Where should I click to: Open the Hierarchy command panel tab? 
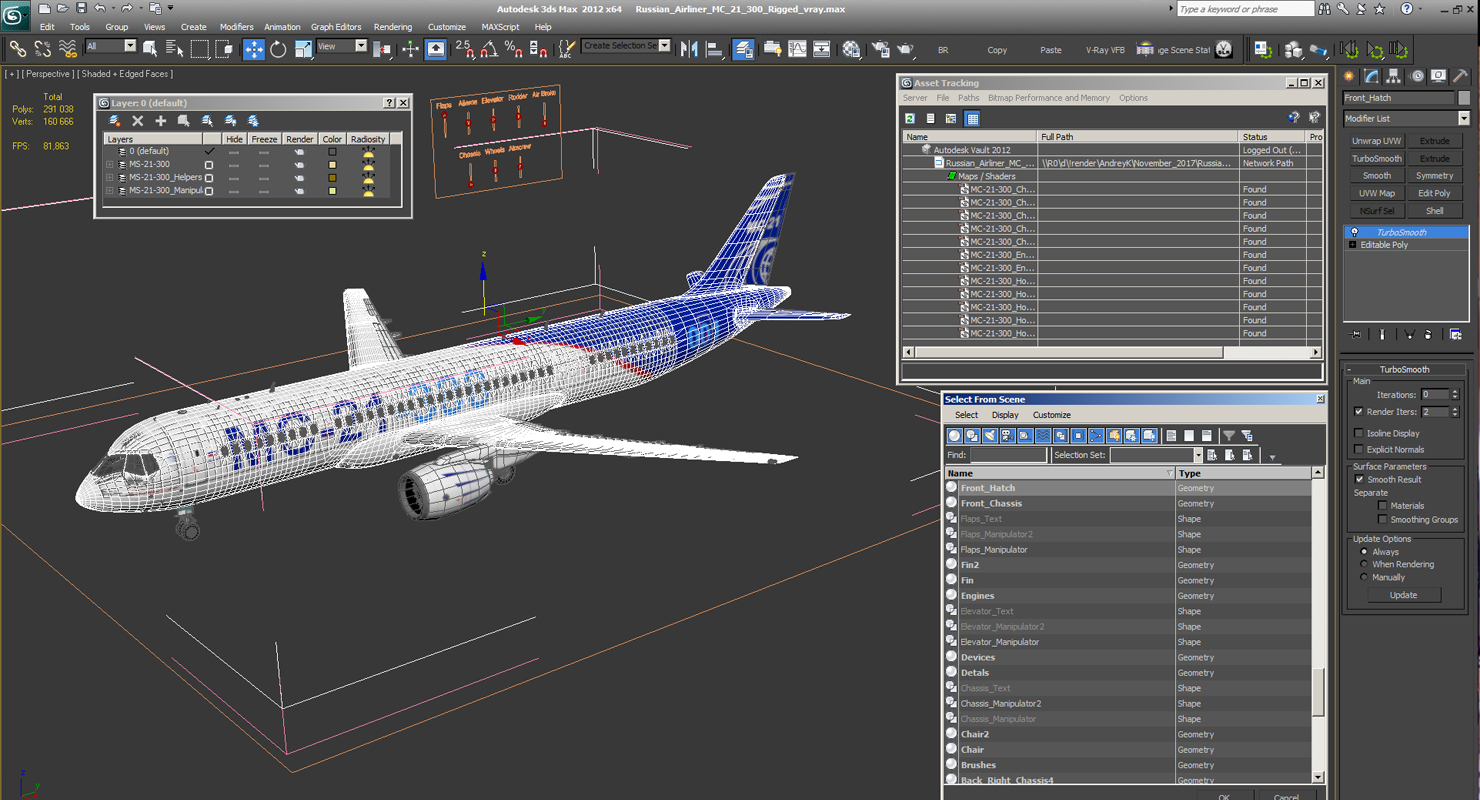[1394, 76]
